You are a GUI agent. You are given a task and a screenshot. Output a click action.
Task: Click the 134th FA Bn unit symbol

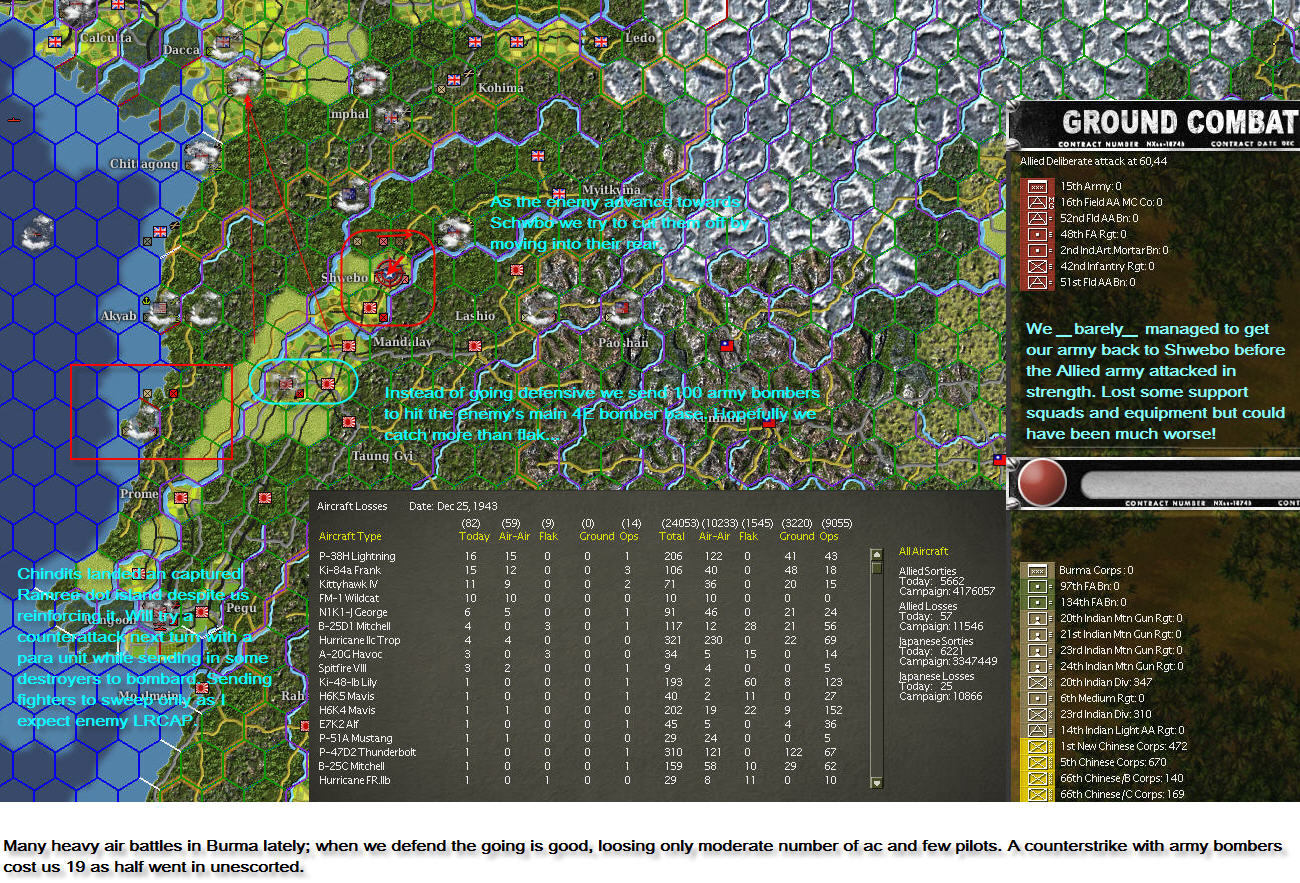(x=1038, y=602)
